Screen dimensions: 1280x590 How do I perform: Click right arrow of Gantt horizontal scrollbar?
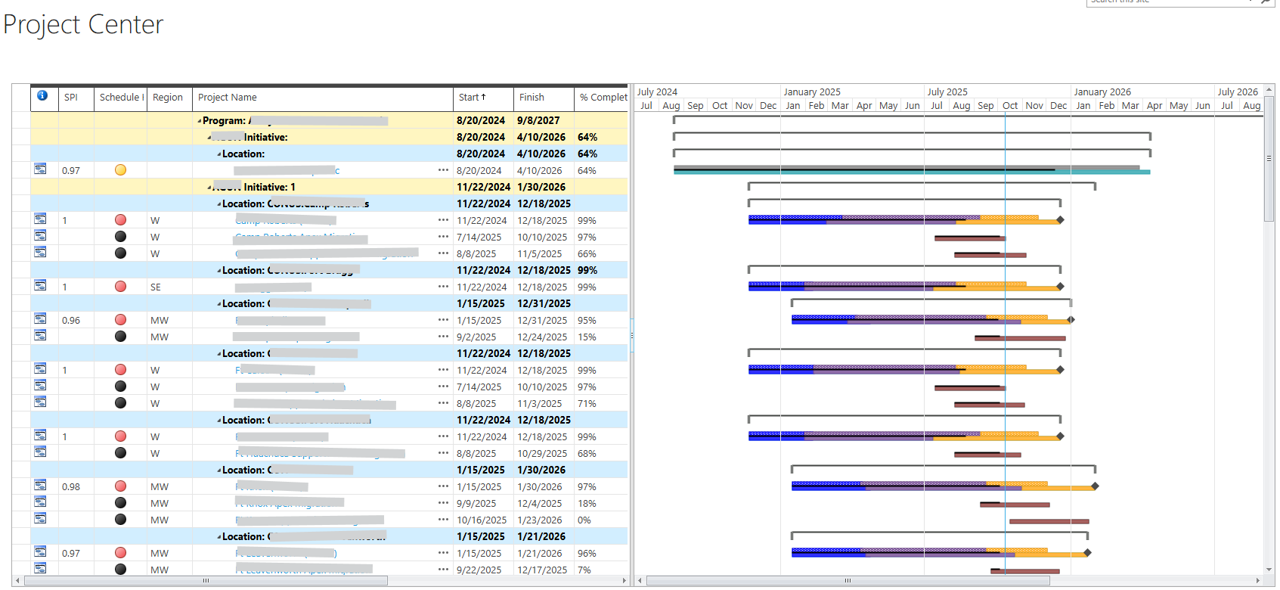(1259, 580)
